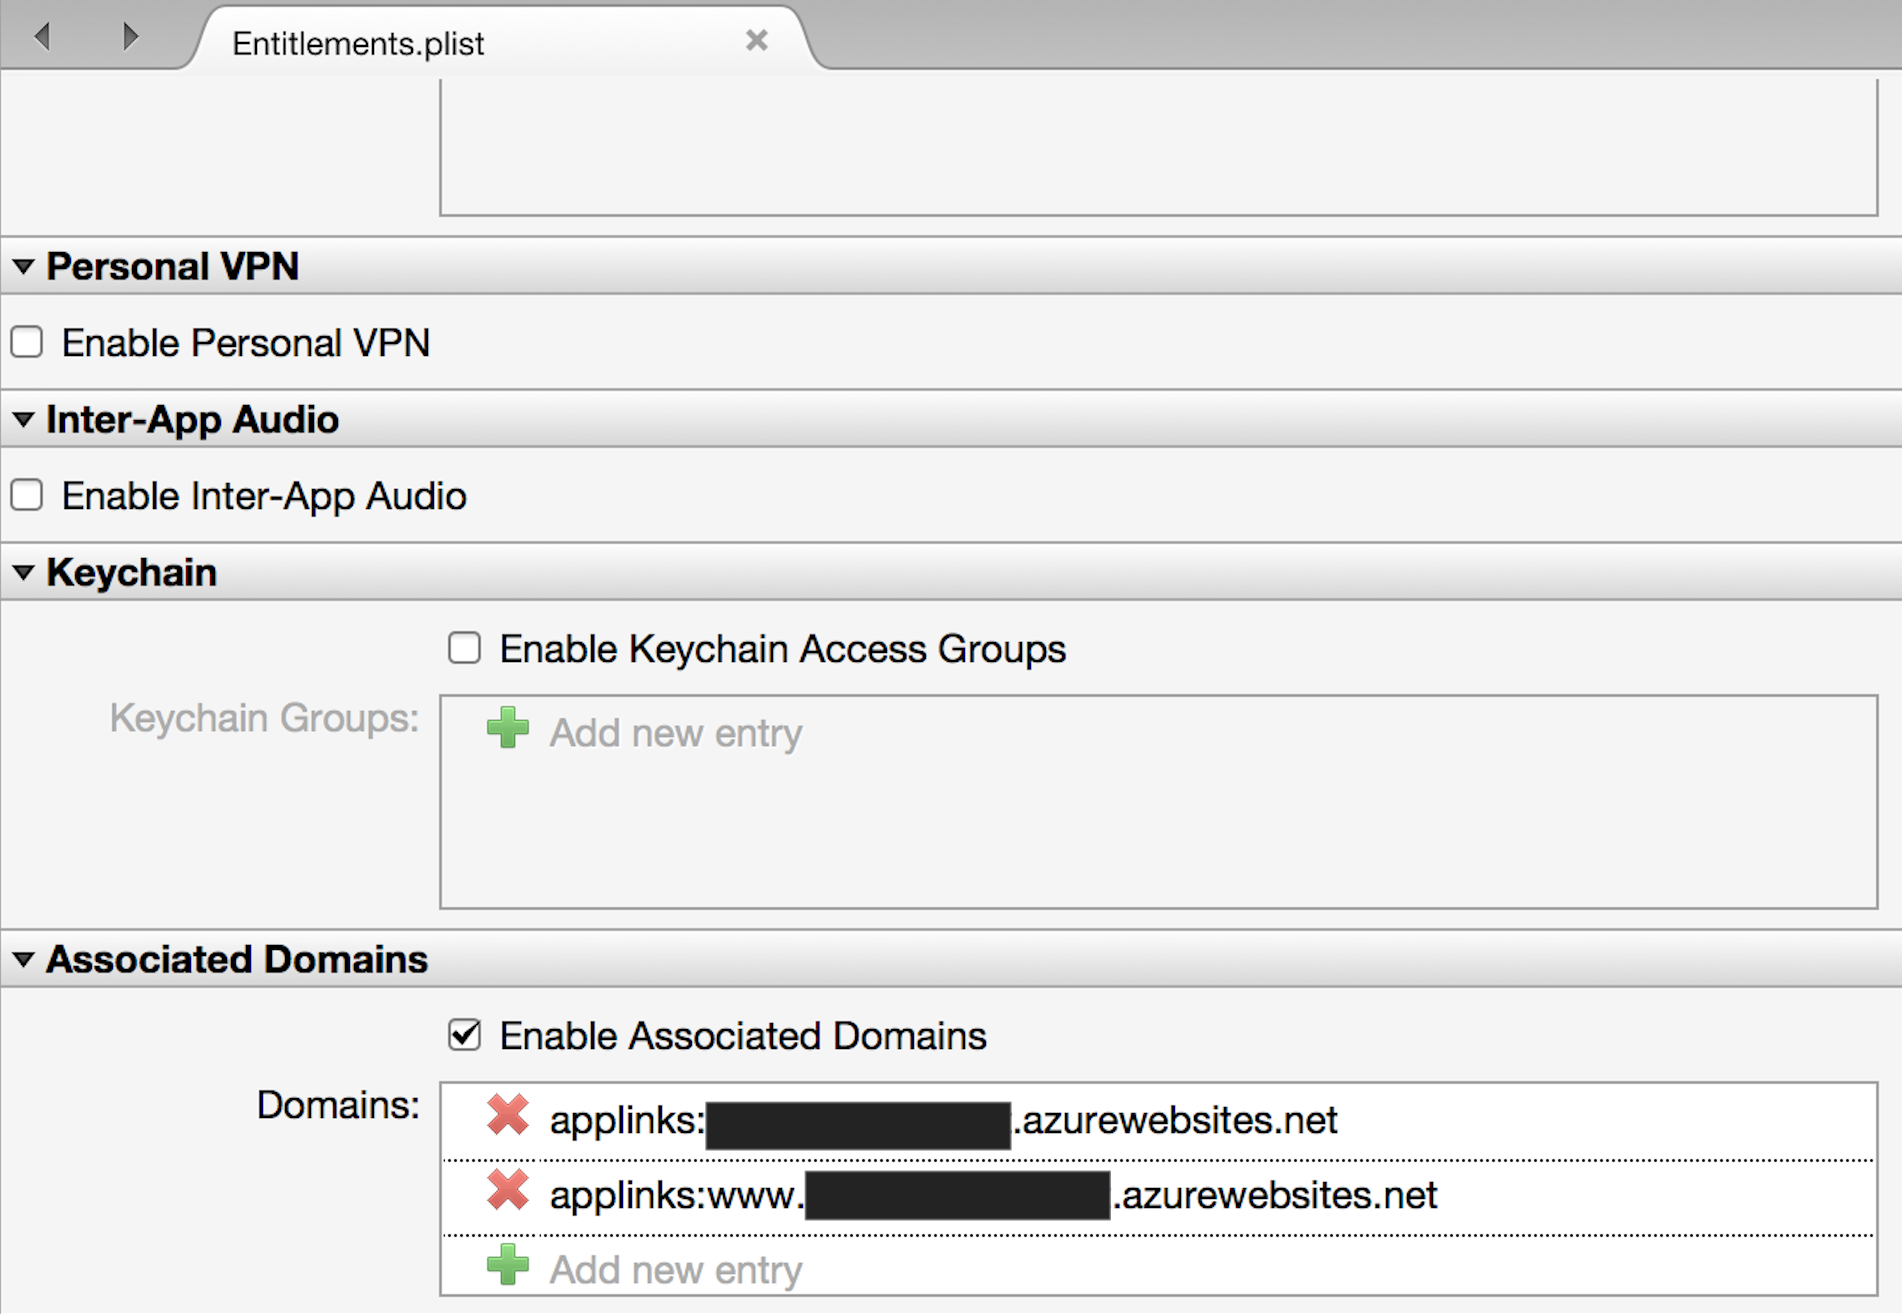Select the first applinks azurewebsites.net entry
Image resolution: width=1902 pixels, height=1314 pixels.
pyautogui.click(x=1159, y=1122)
